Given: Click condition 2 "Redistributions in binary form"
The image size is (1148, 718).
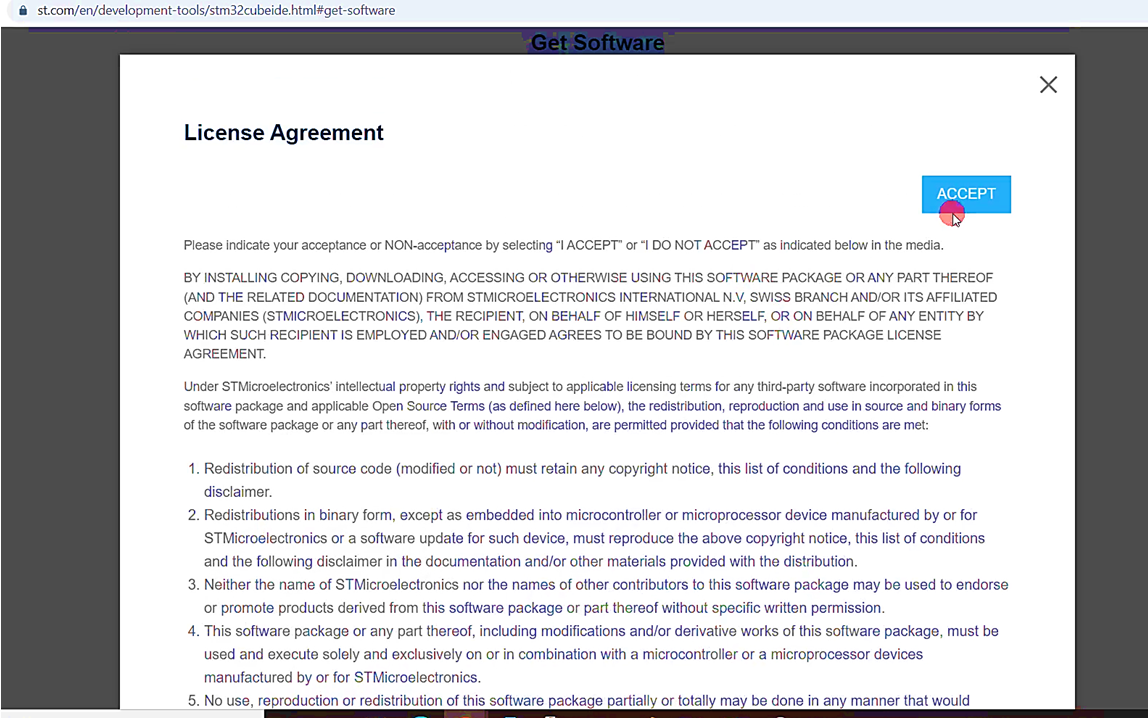Looking at the screenshot, I should coord(594,538).
